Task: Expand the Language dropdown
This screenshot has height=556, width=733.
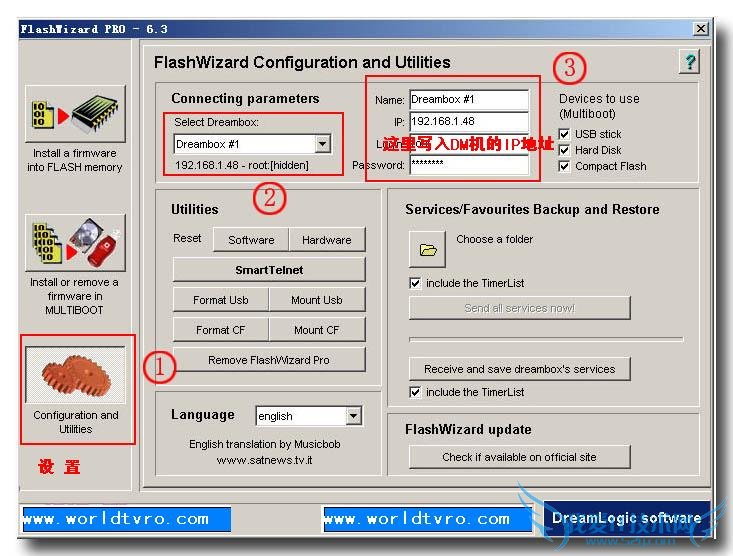Action: [353, 416]
